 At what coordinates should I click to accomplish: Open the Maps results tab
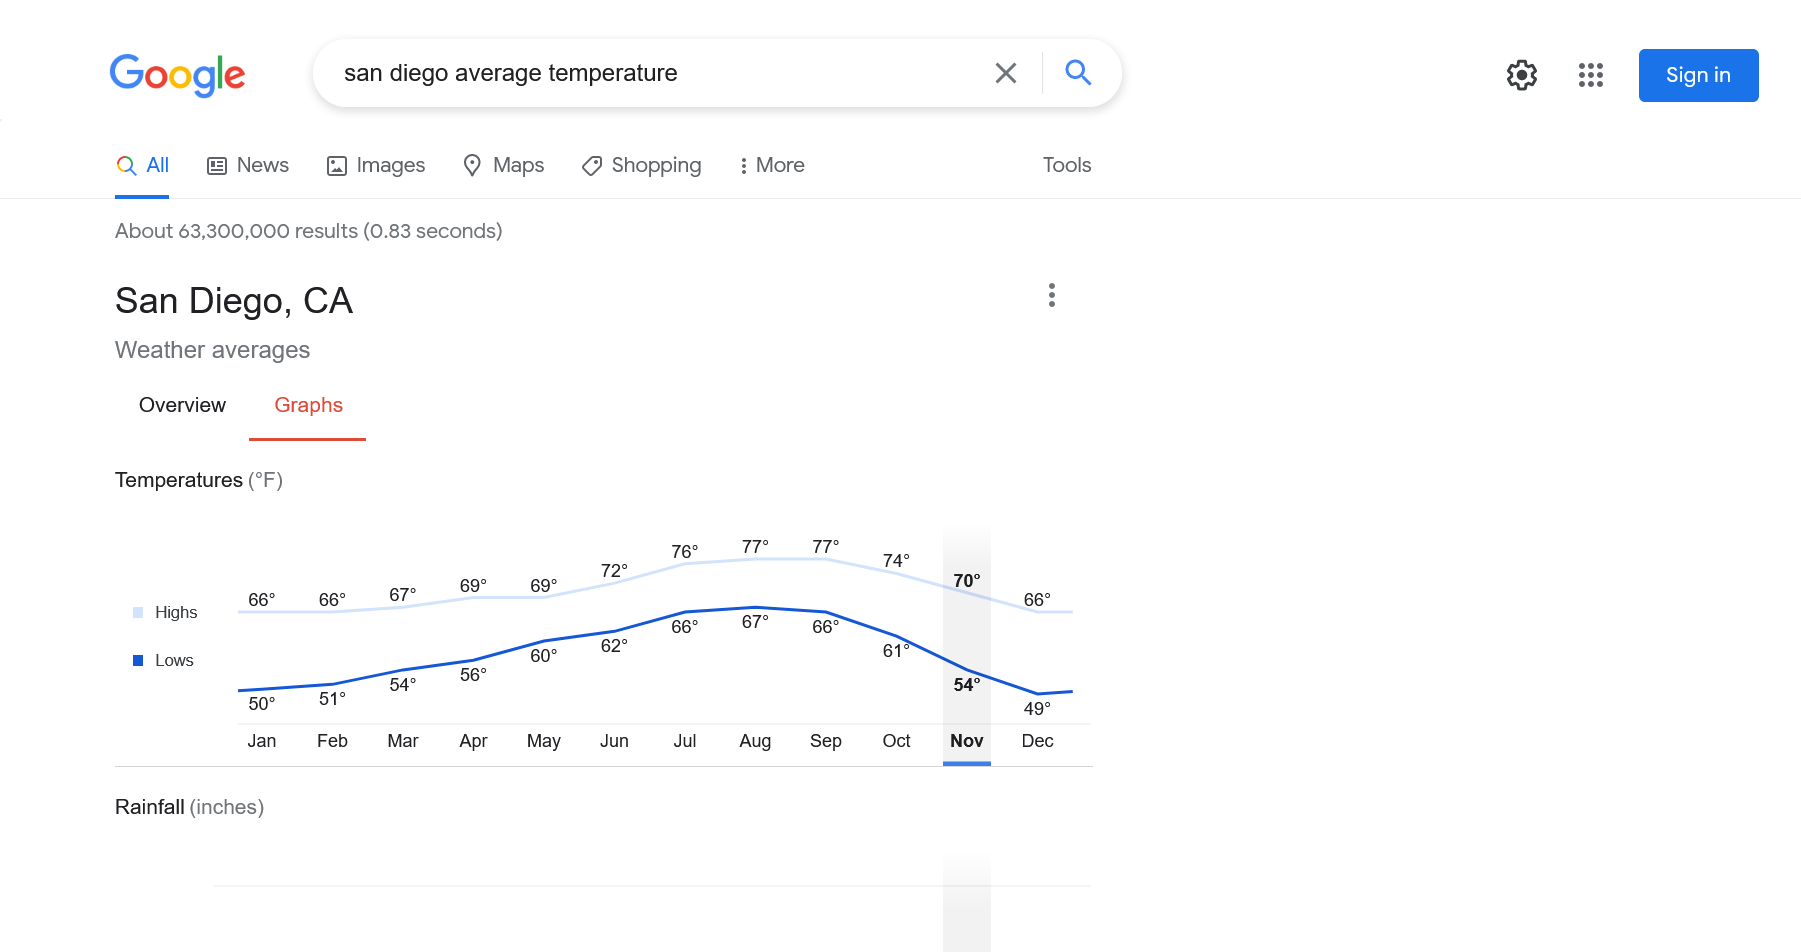click(504, 165)
